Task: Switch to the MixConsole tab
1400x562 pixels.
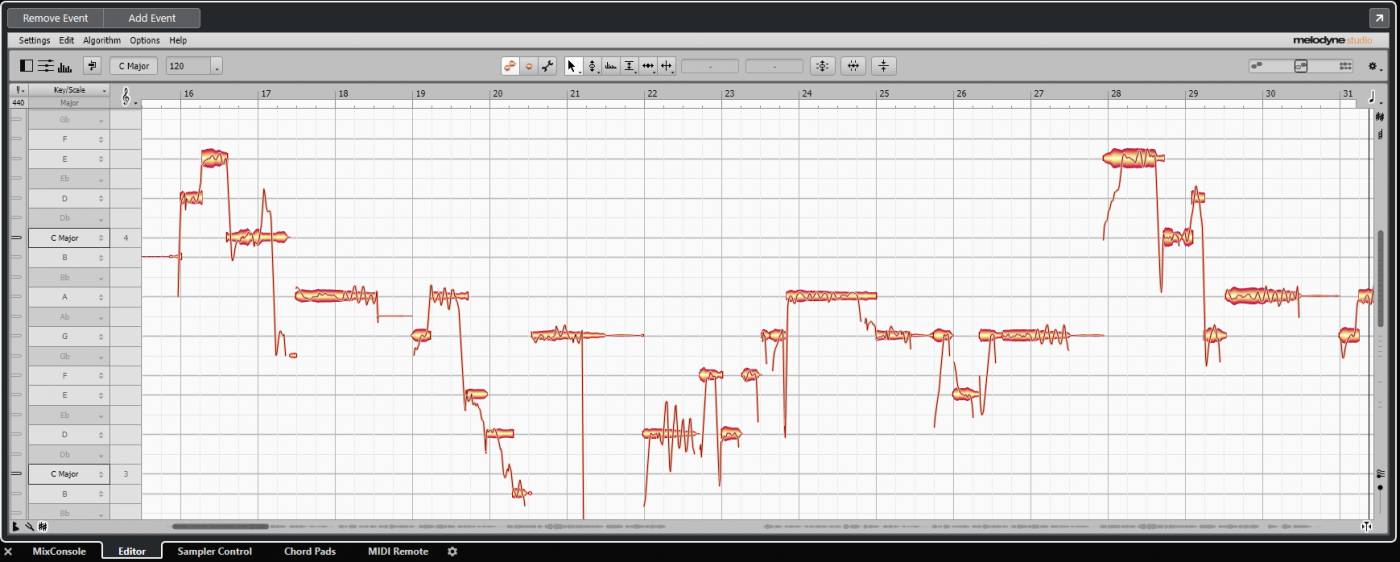Action: point(59,551)
